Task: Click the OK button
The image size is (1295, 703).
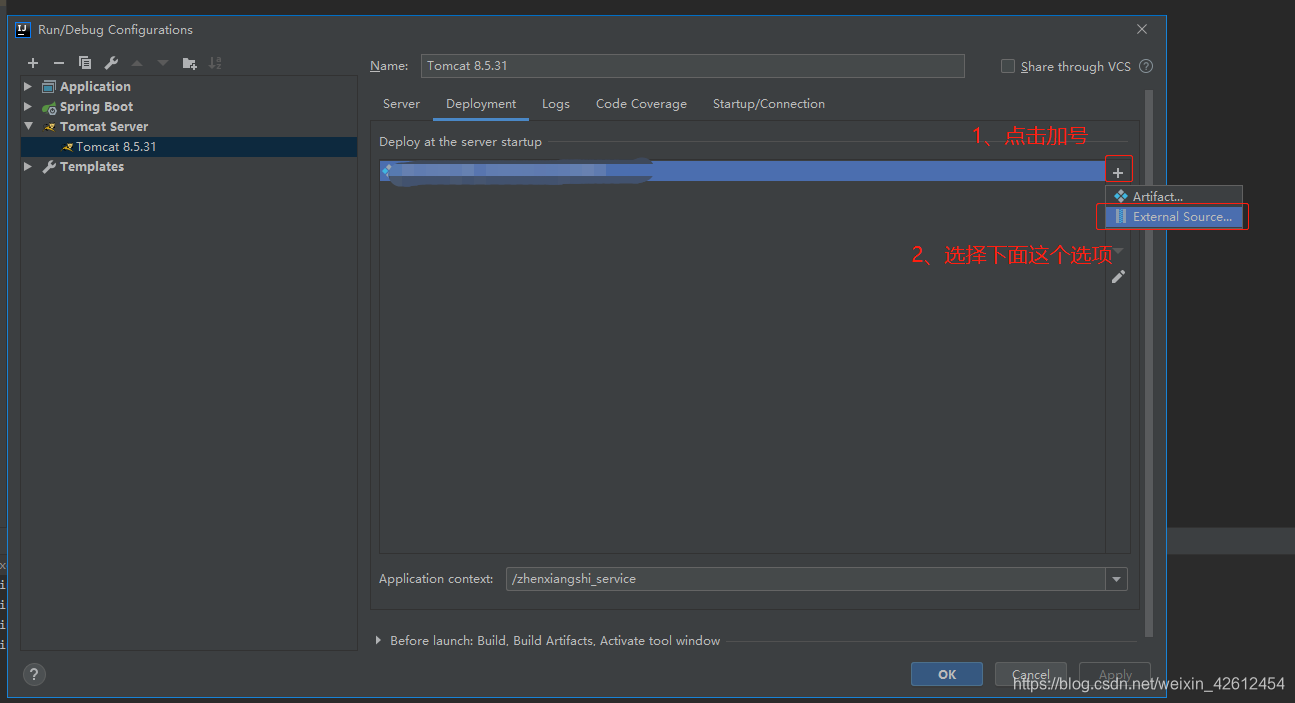Action: (947, 674)
